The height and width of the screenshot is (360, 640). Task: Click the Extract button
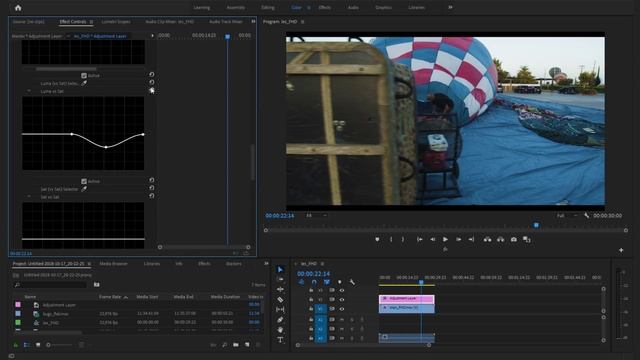pos(500,240)
